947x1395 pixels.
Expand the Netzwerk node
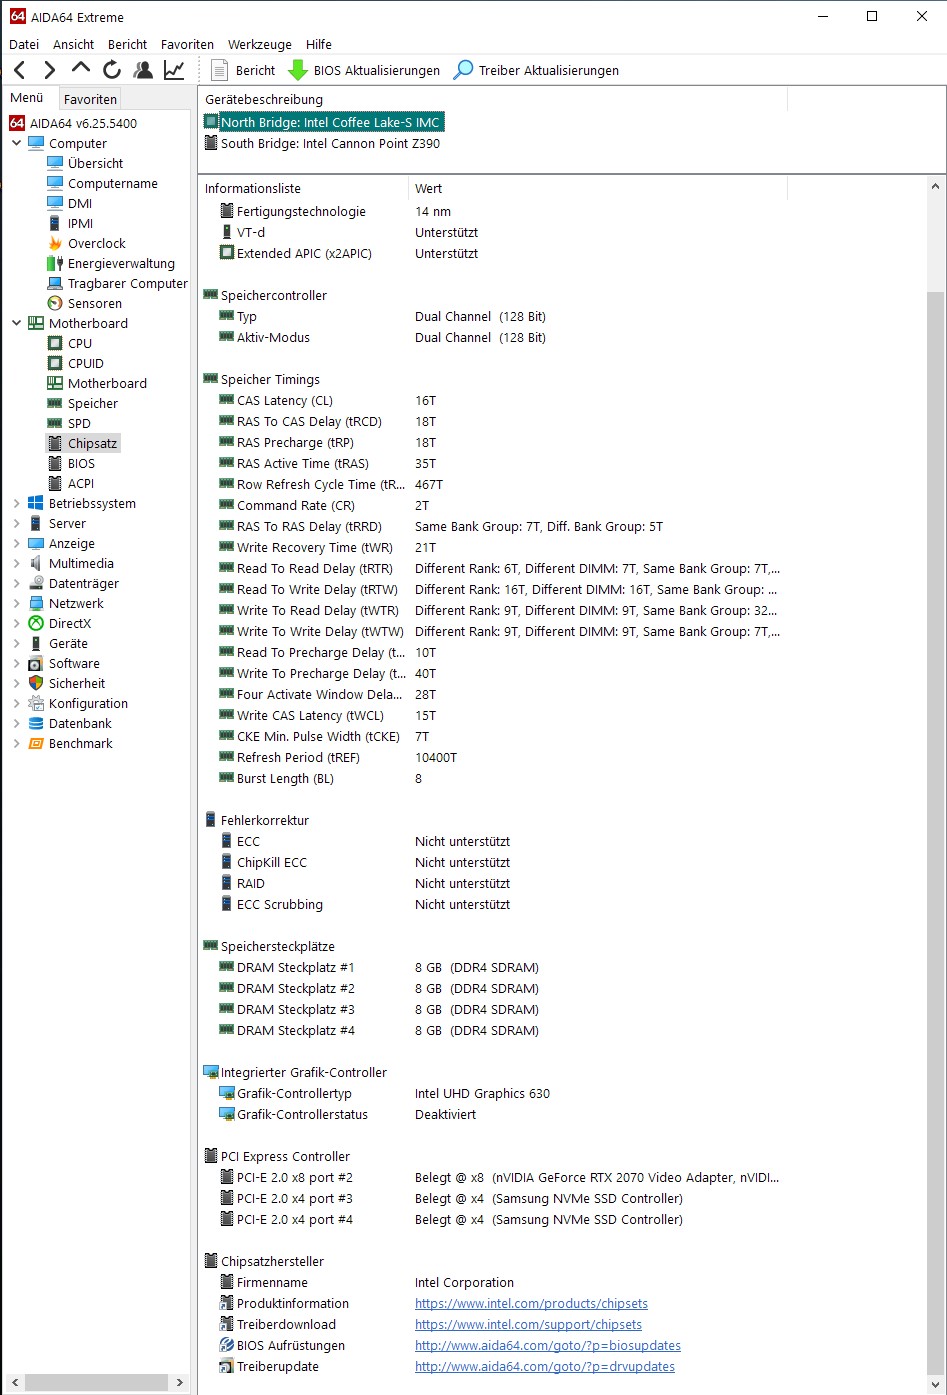[16, 603]
